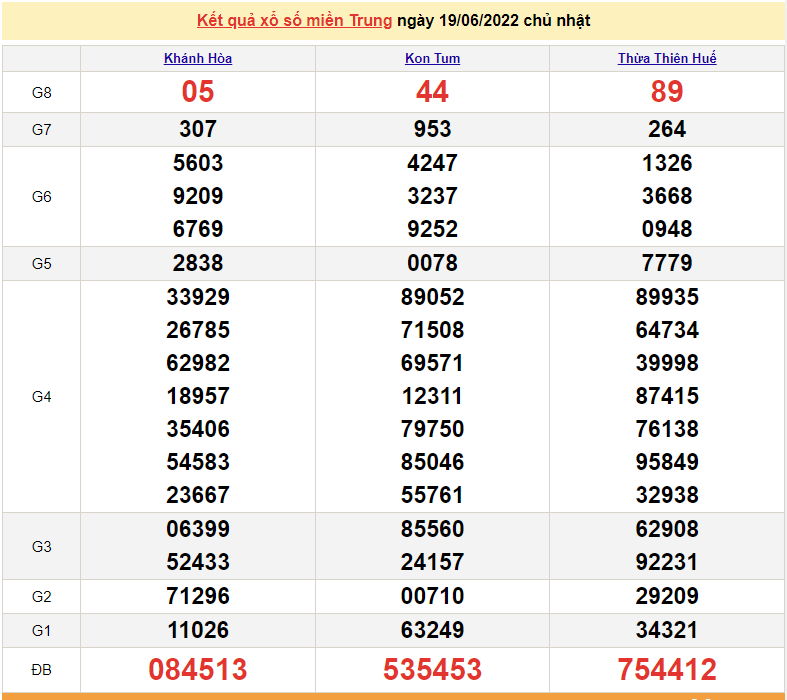Screen dimensions: 787x700
Task: Click the G5 number 7779
Action: (x=667, y=263)
